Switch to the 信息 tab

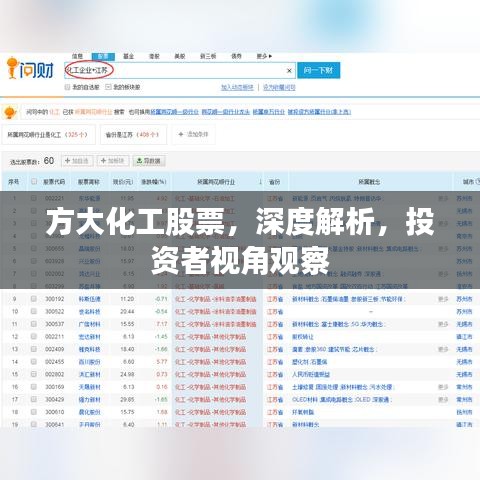pyautogui.click(x=77, y=56)
